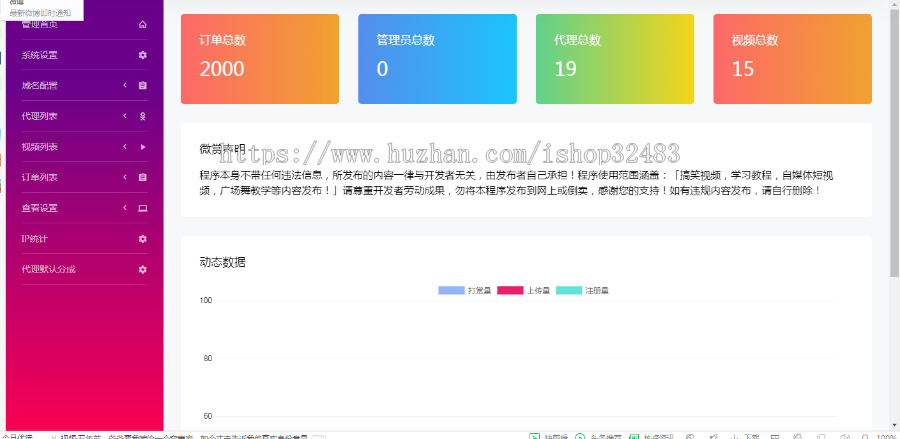900x439 pixels.
Task: Click the 80 y-axis label
Action: 208,359
